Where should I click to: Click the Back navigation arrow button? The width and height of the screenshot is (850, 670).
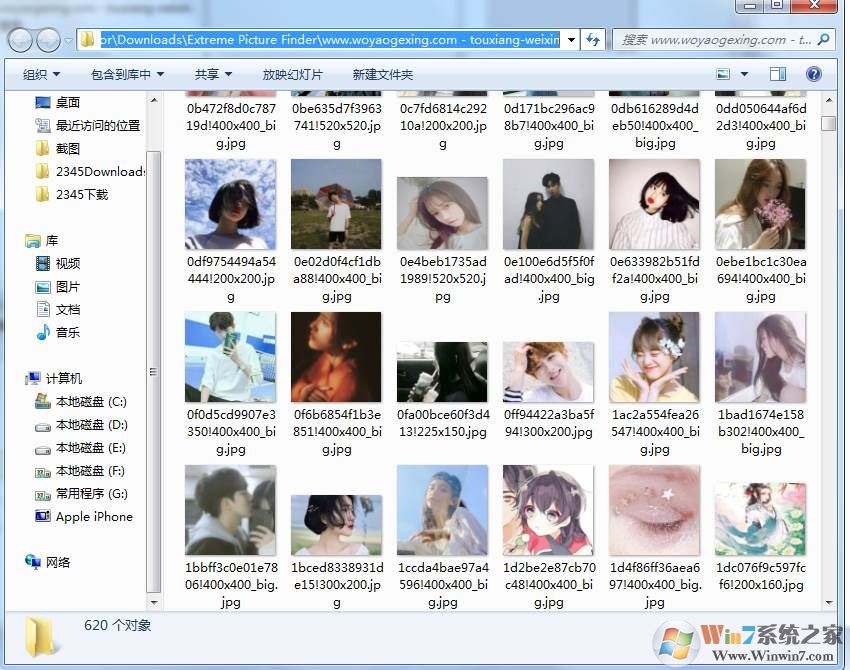(21, 40)
